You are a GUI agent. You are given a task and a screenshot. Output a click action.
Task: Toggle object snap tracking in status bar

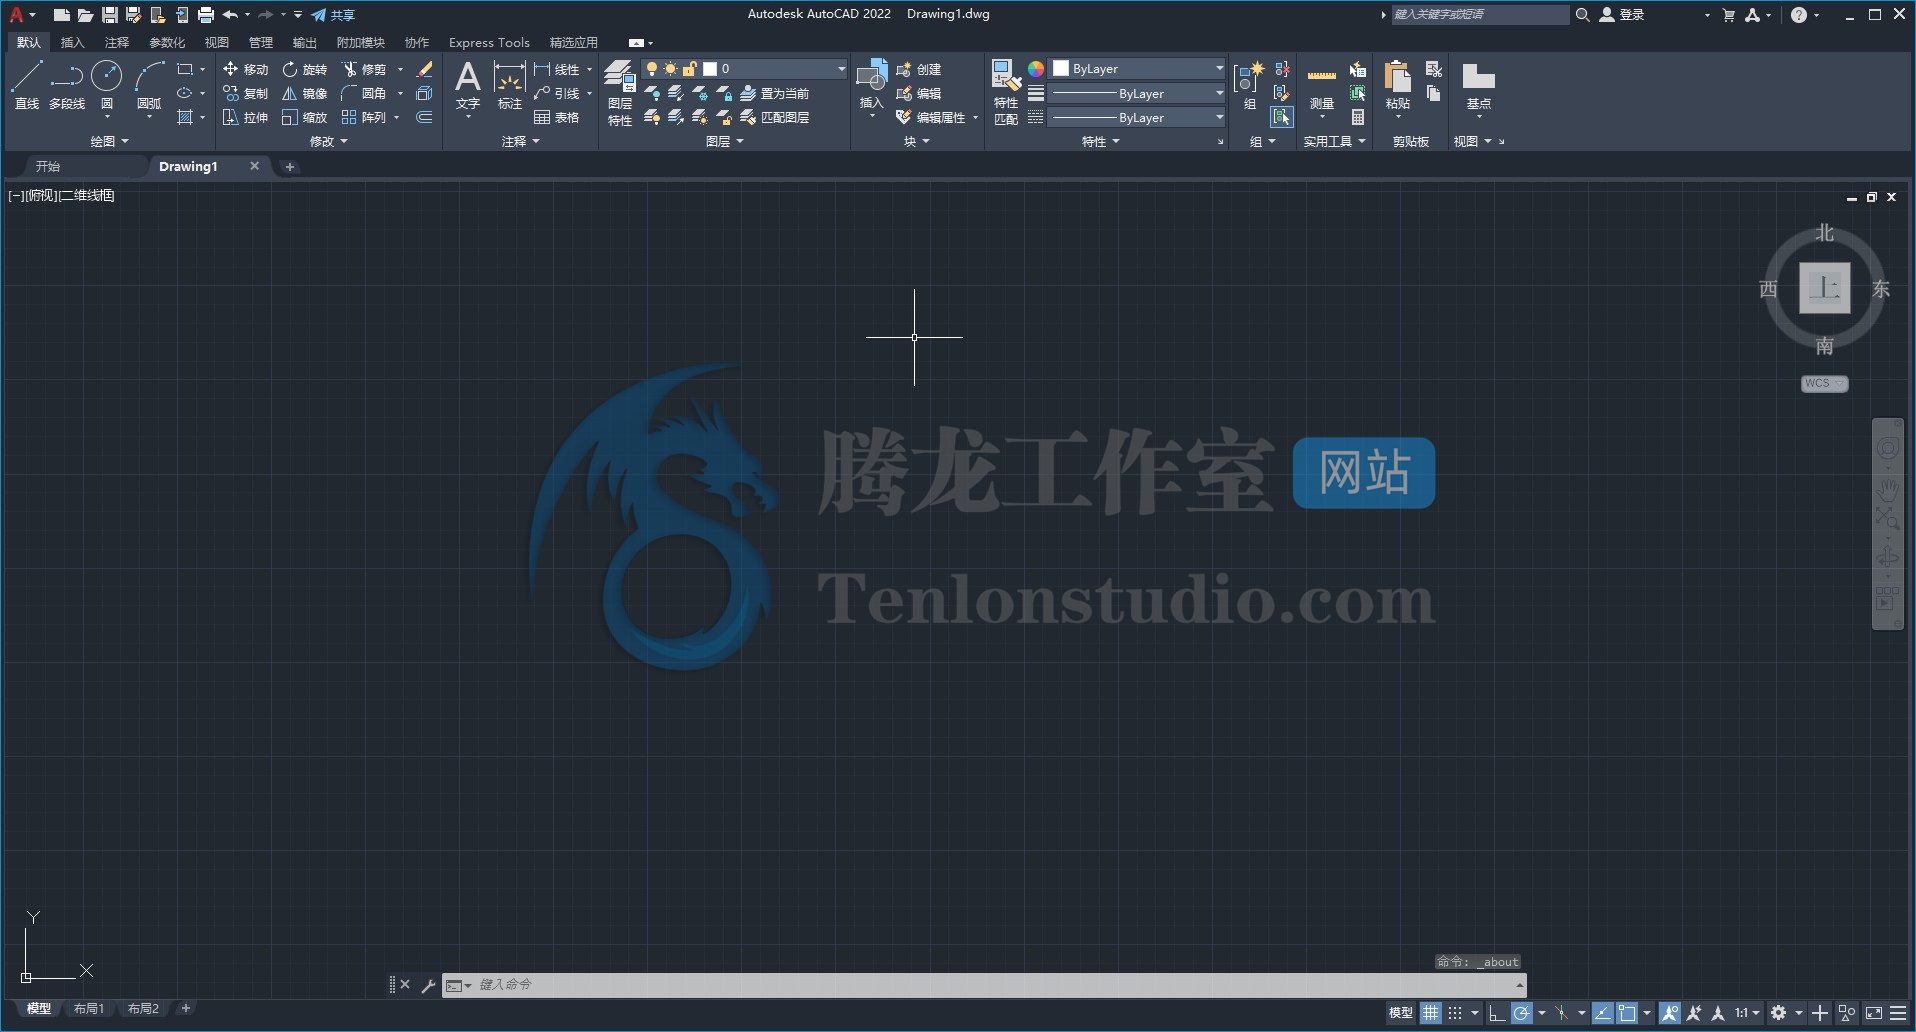tap(1603, 1013)
